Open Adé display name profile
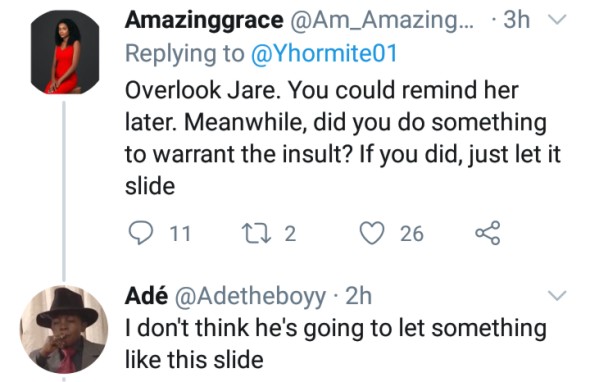 click(146, 296)
